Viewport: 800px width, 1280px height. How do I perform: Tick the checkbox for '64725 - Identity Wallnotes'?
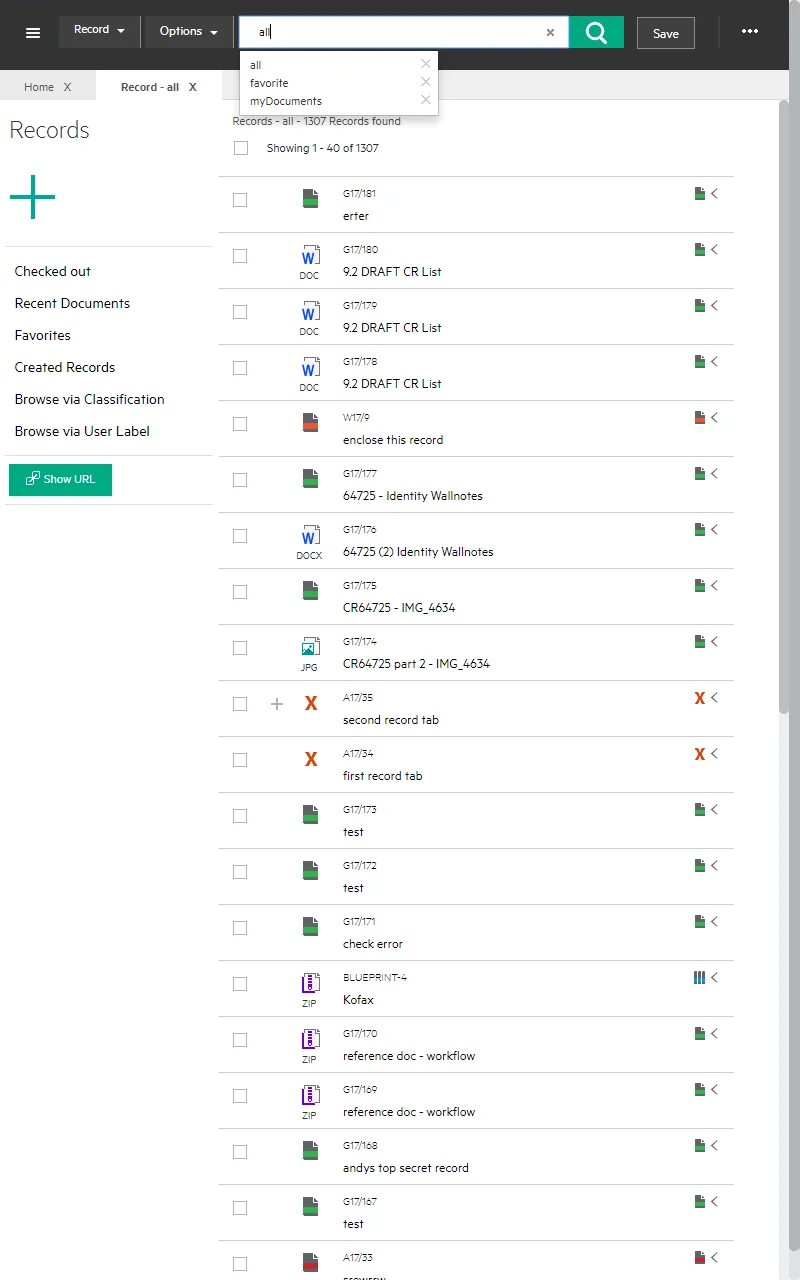240,480
